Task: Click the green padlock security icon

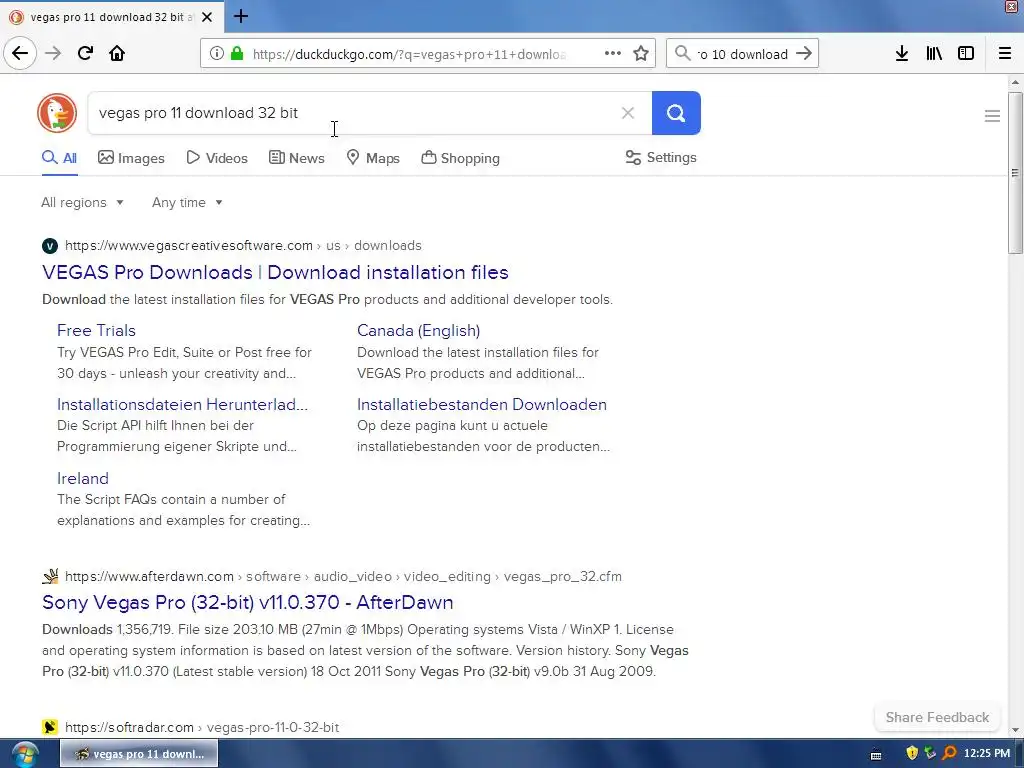Action: (x=237, y=54)
